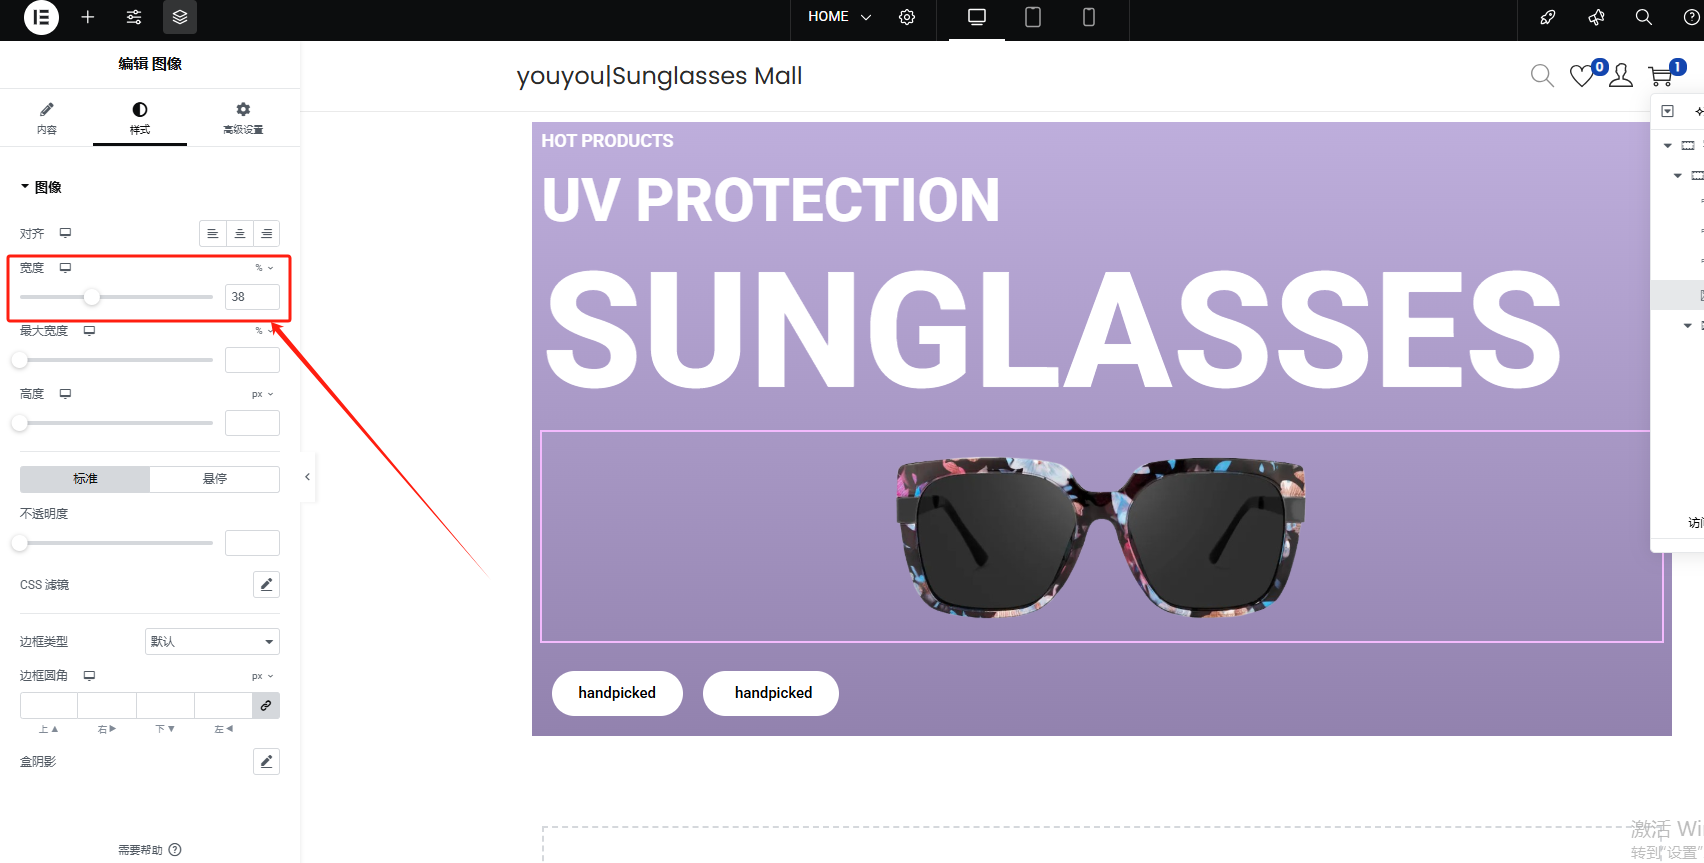Image resolution: width=1704 pixels, height=863 pixels.
Task: Edit CSS filters pencil button
Action: coord(266,585)
